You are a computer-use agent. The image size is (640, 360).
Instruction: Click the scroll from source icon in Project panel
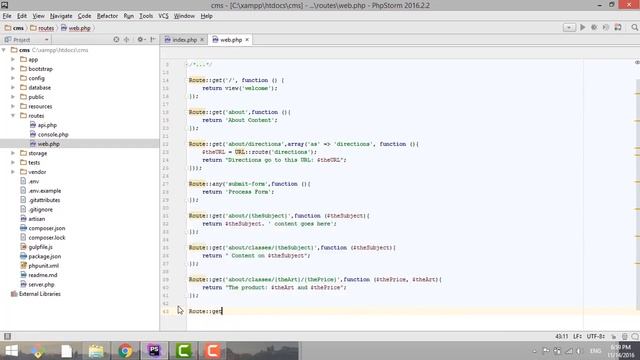116,40
